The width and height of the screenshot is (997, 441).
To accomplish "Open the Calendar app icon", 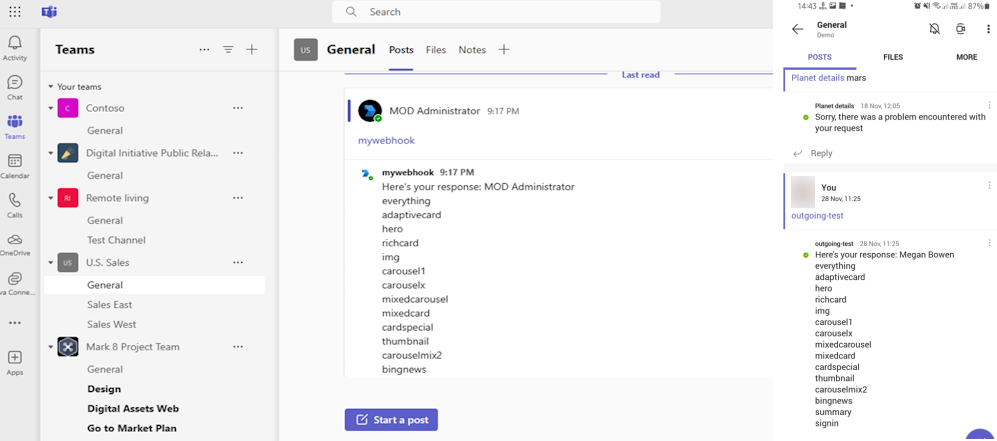I will pos(15,166).
